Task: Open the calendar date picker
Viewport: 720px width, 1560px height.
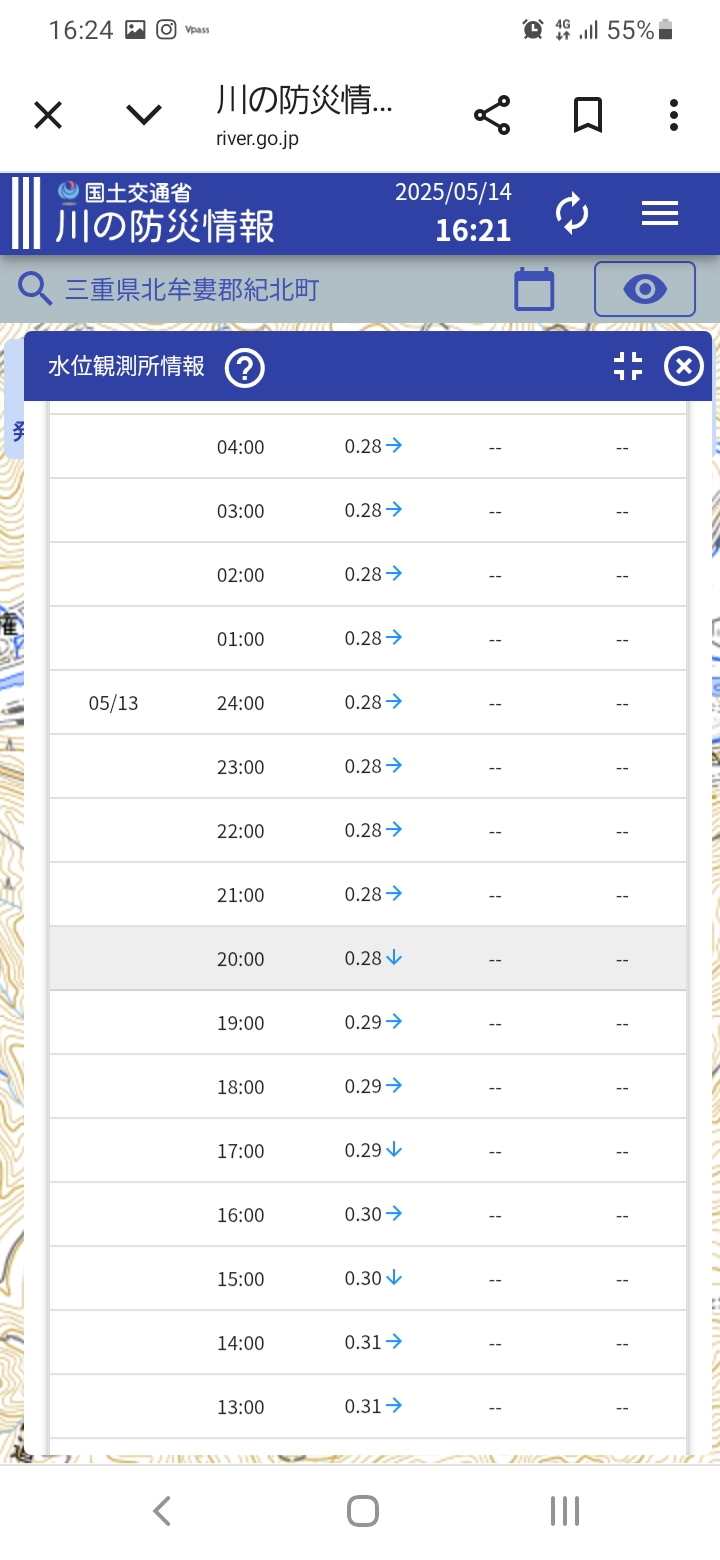Action: (x=534, y=290)
